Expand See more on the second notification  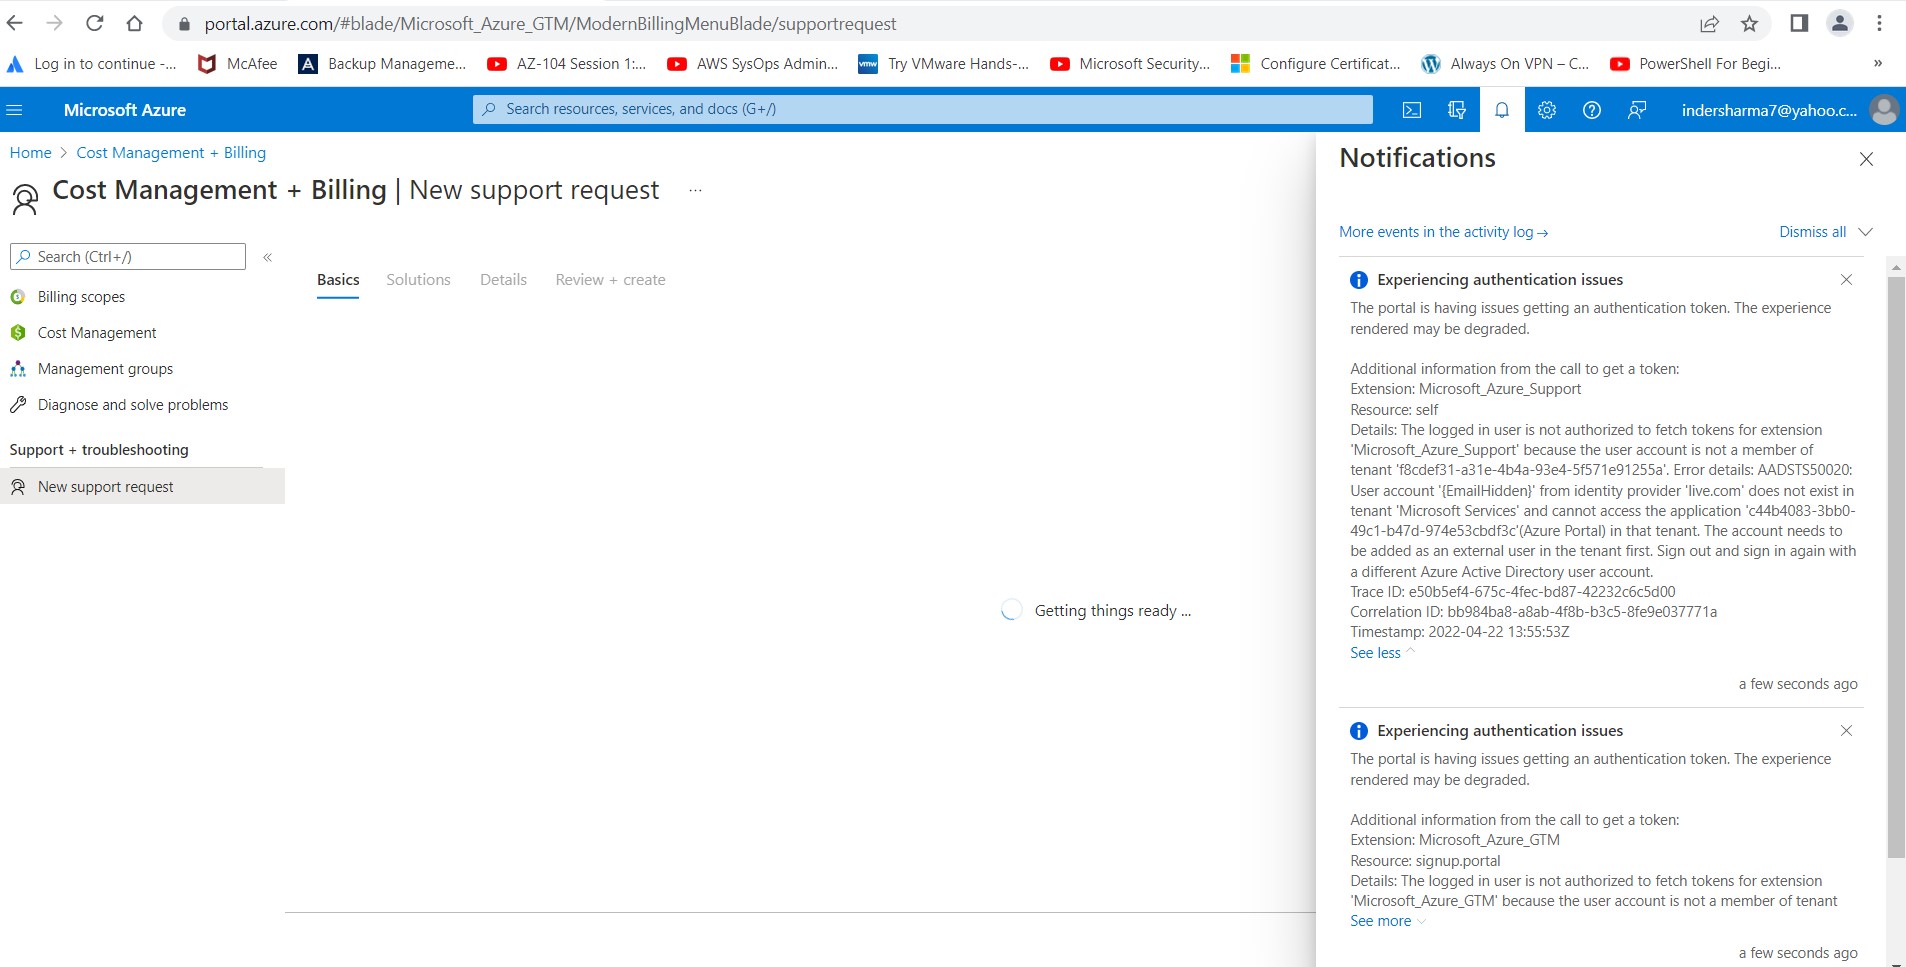(x=1380, y=920)
